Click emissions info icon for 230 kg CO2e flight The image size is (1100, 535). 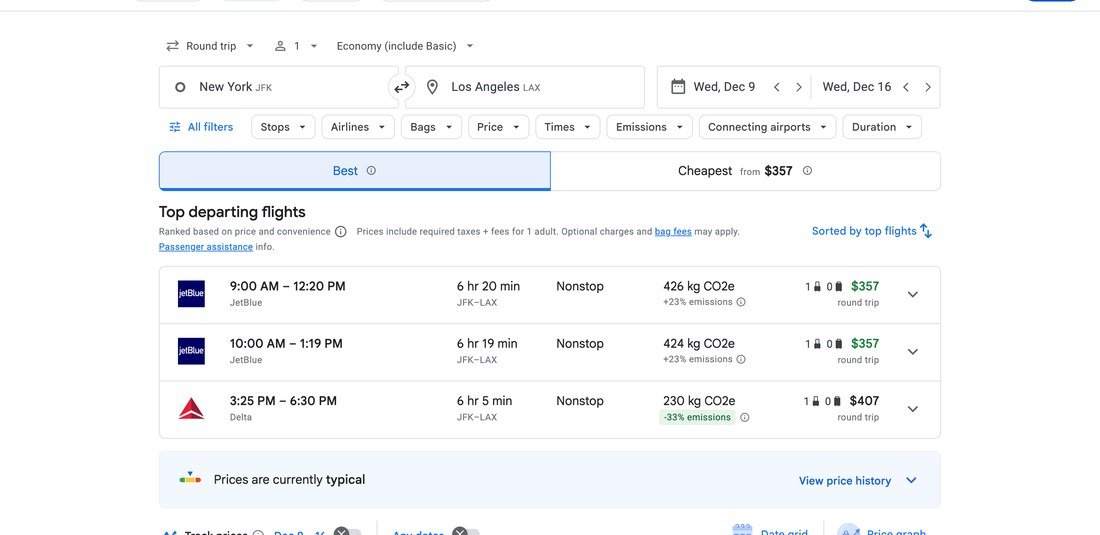pos(745,417)
